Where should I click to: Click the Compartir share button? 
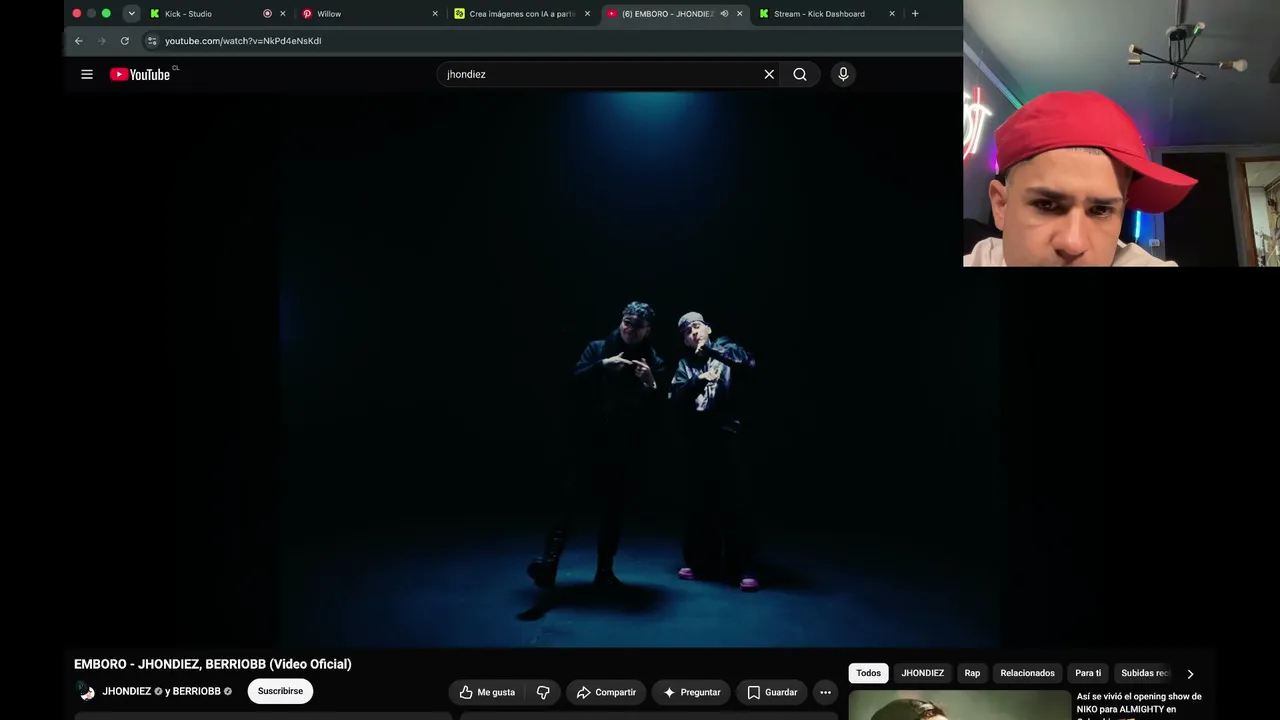coord(606,692)
